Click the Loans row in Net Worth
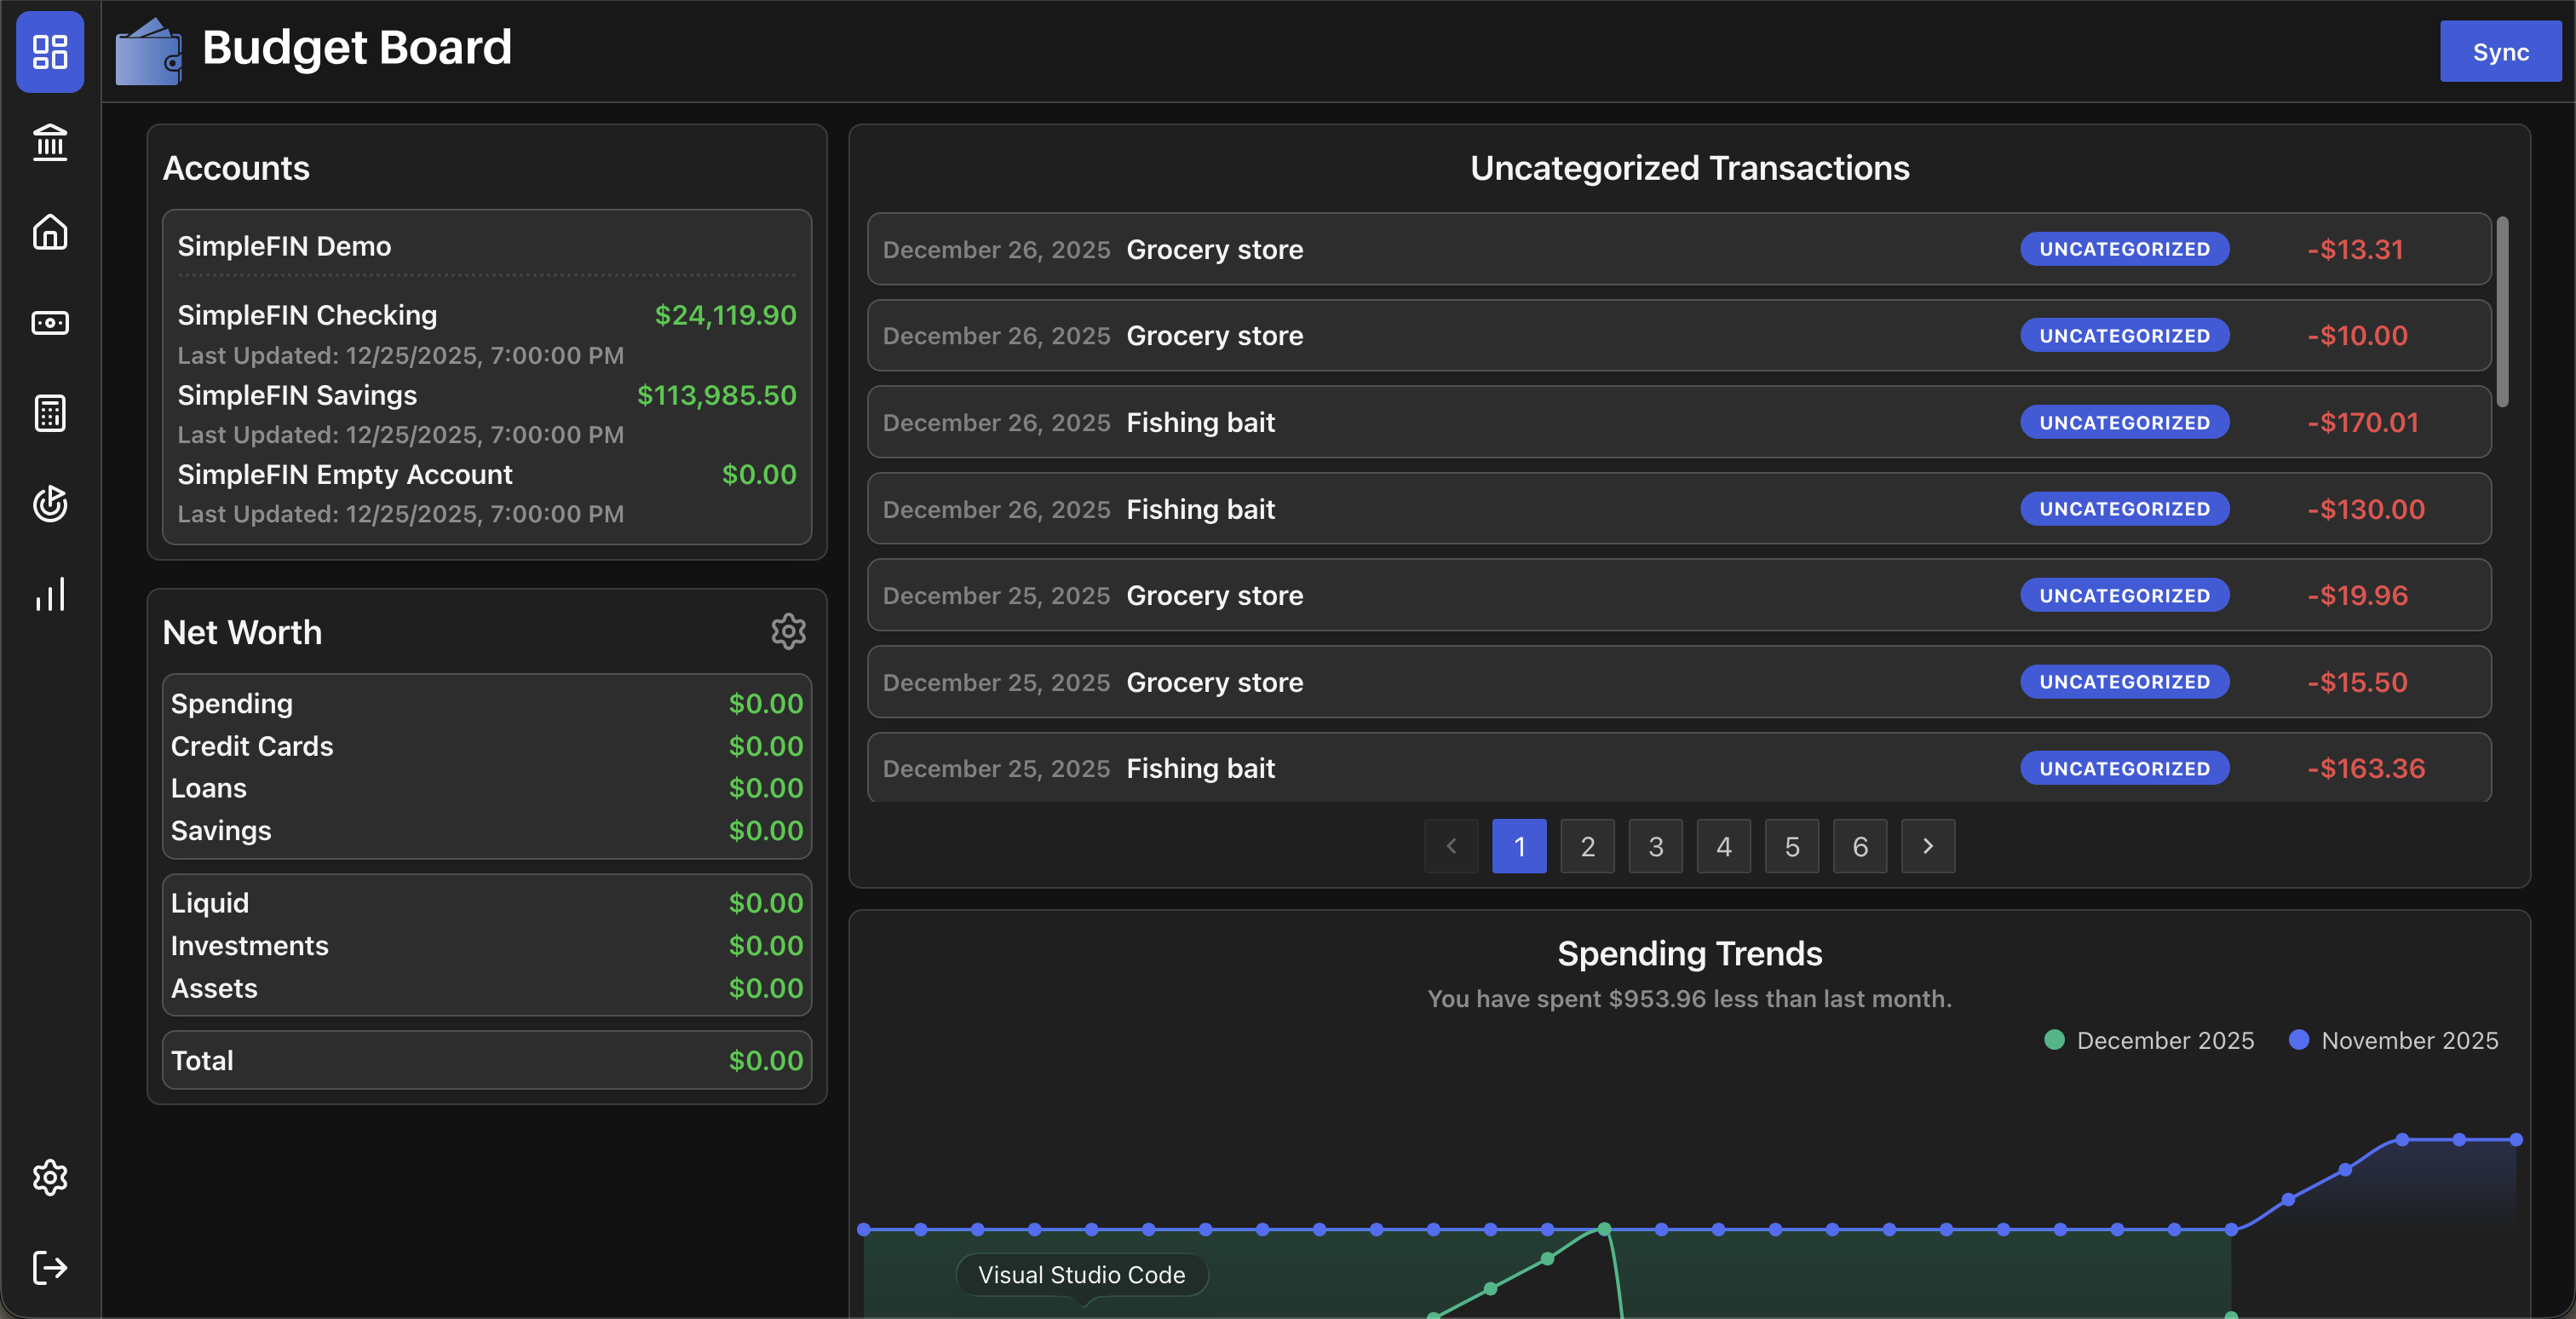The width and height of the screenshot is (2576, 1319). (487, 788)
